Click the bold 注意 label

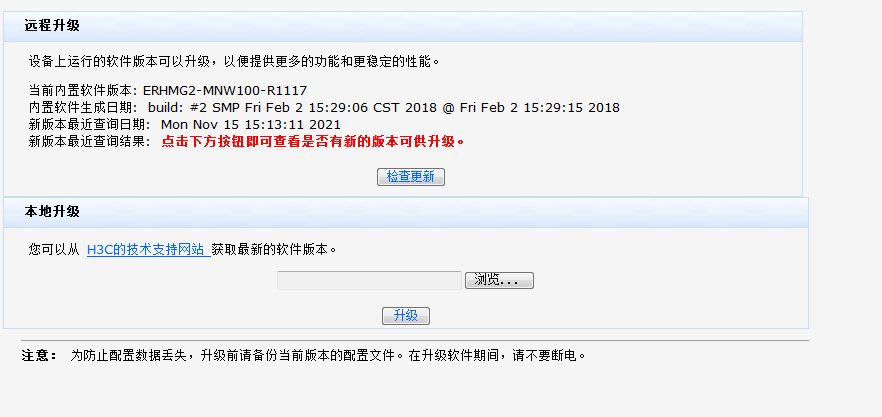coord(39,356)
